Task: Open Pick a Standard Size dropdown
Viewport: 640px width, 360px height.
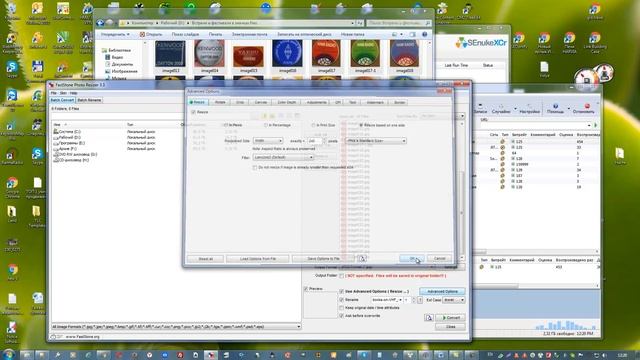Action: click(376, 141)
